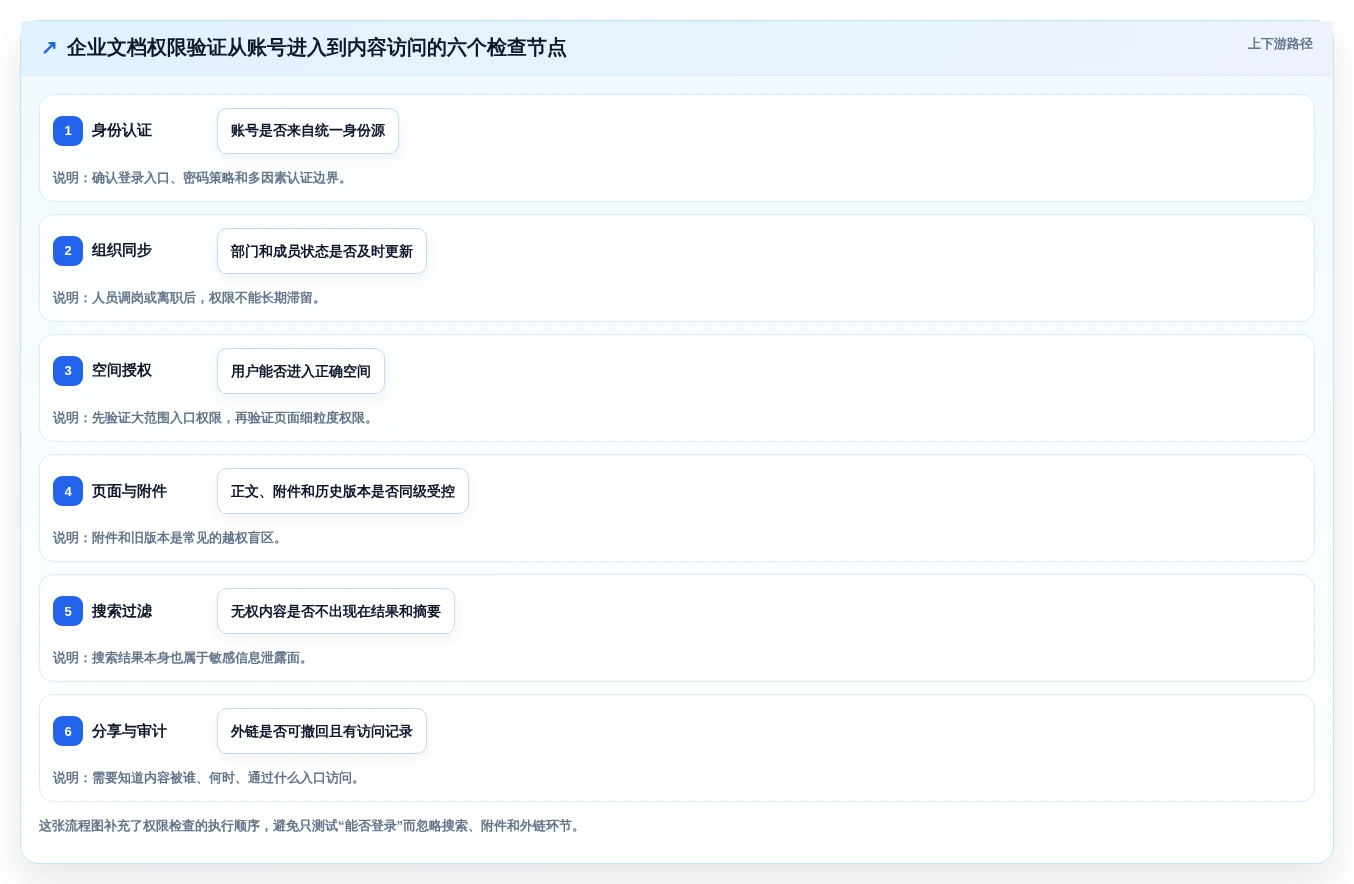Click the 外链是否可撤回且有访问记录 chip
The height and width of the screenshot is (884, 1354).
(x=322, y=731)
